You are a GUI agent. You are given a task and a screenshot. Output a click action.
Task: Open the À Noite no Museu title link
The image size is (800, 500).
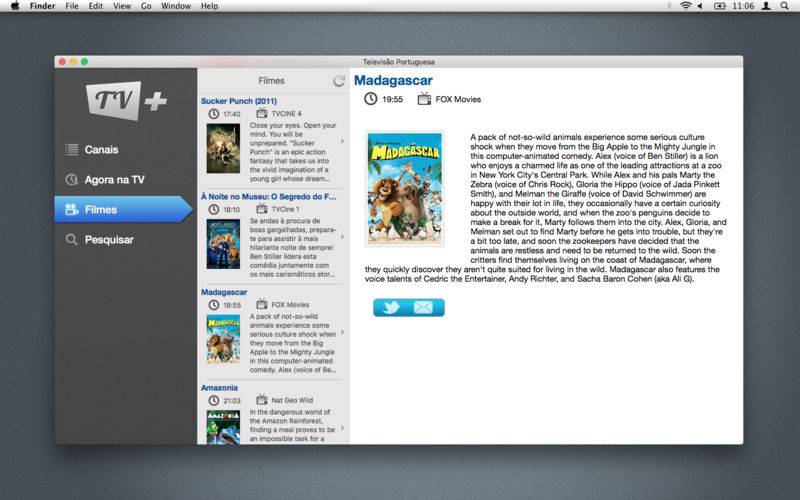[269, 196]
